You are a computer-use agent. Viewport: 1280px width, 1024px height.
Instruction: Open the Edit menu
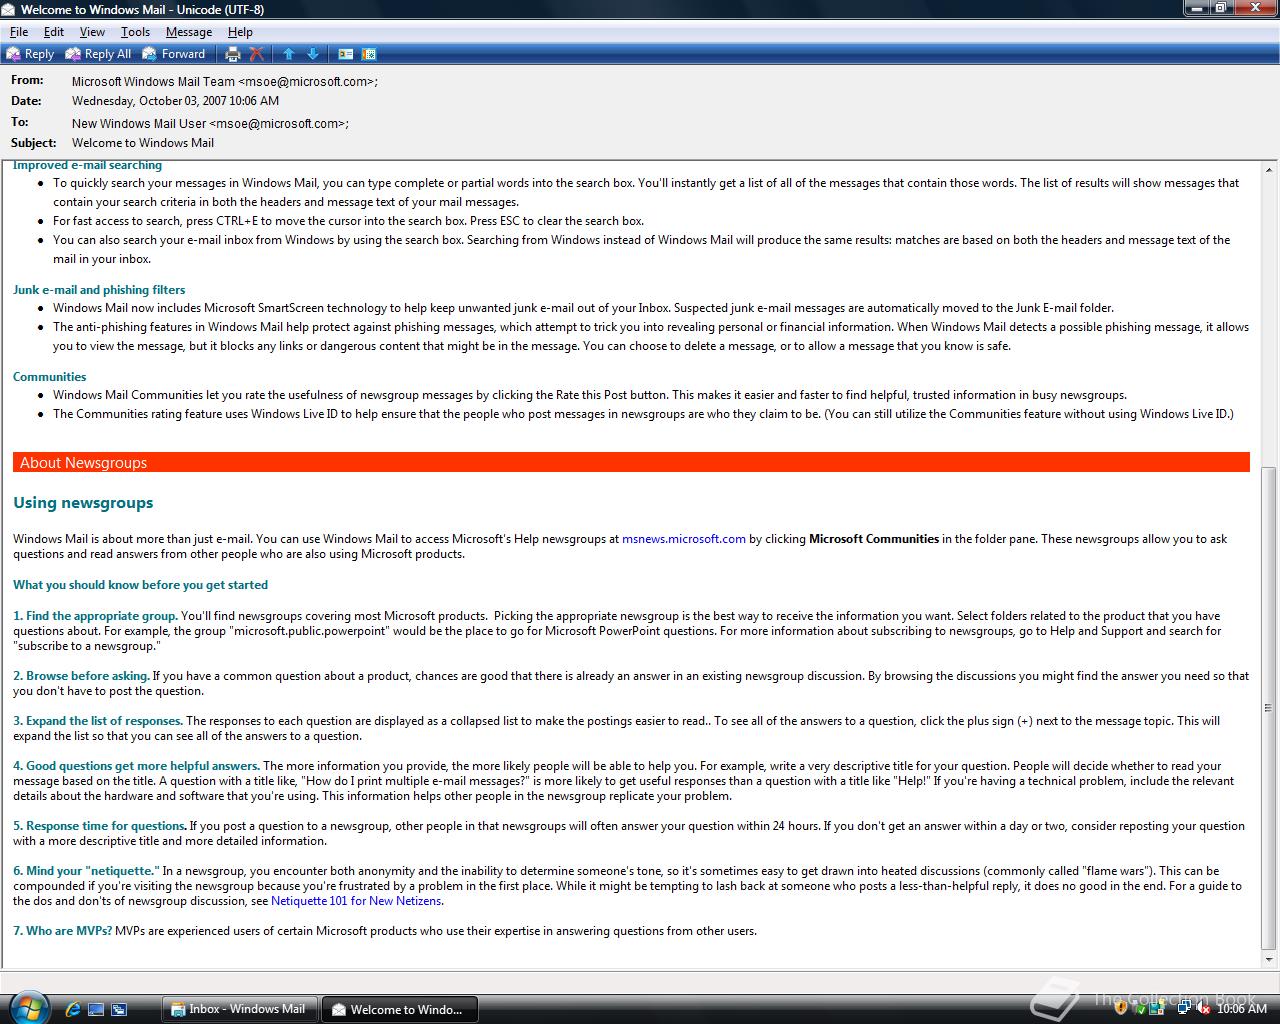[54, 32]
